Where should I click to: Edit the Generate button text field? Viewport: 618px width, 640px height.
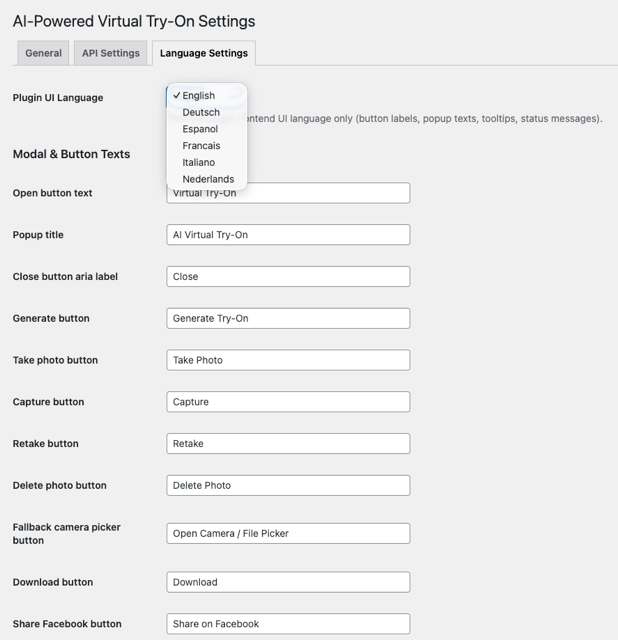tap(288, 318)
